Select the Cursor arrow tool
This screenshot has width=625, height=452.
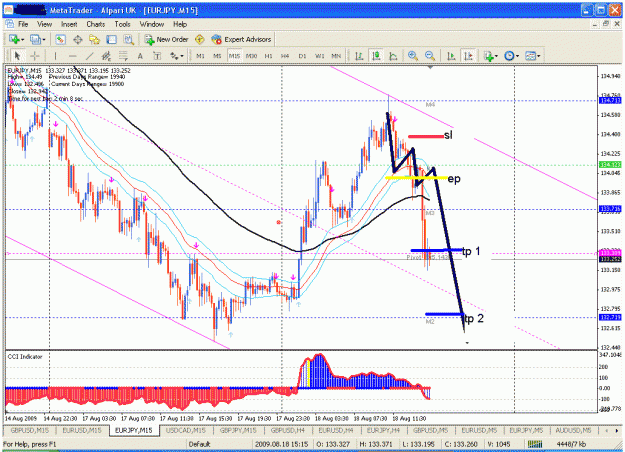click(17, 56)
